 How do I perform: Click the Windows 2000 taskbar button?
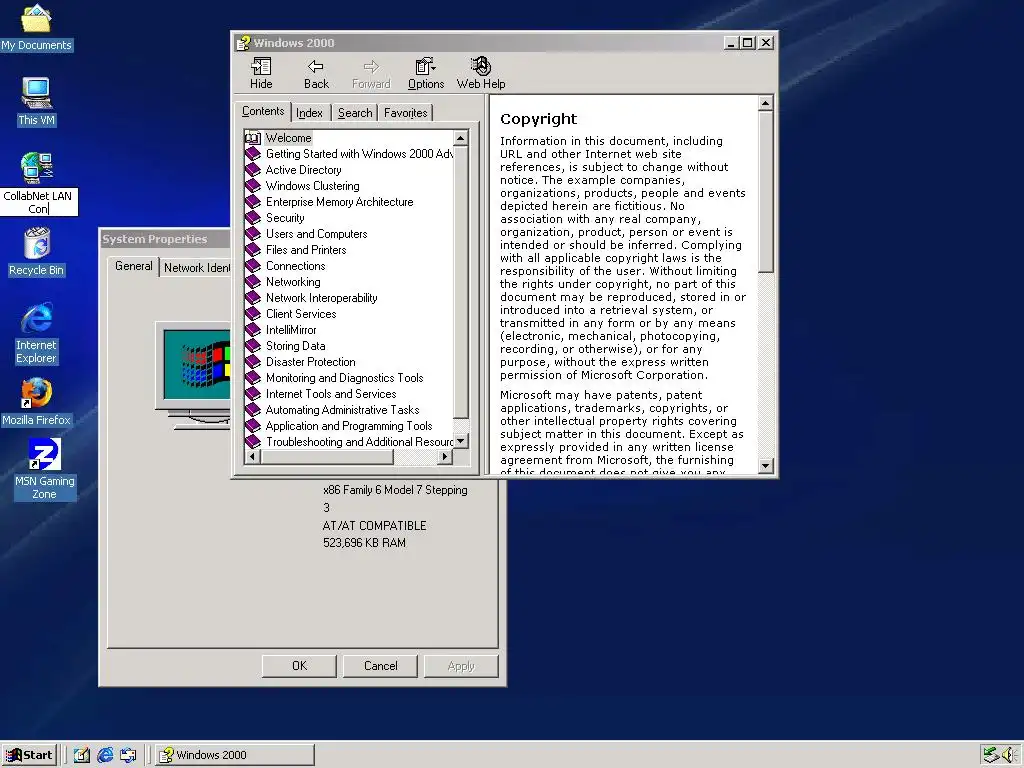pos(234,755)
